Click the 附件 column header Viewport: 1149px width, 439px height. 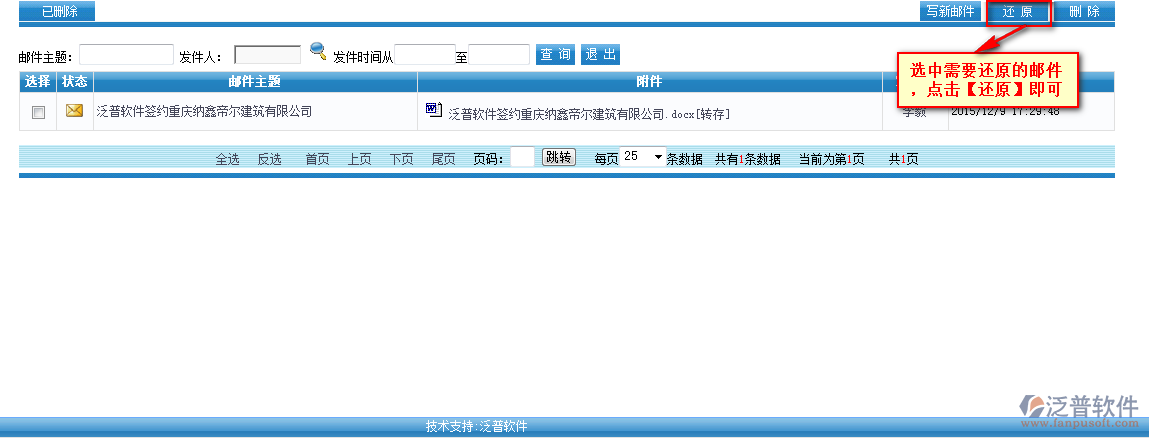coord(650,81)
